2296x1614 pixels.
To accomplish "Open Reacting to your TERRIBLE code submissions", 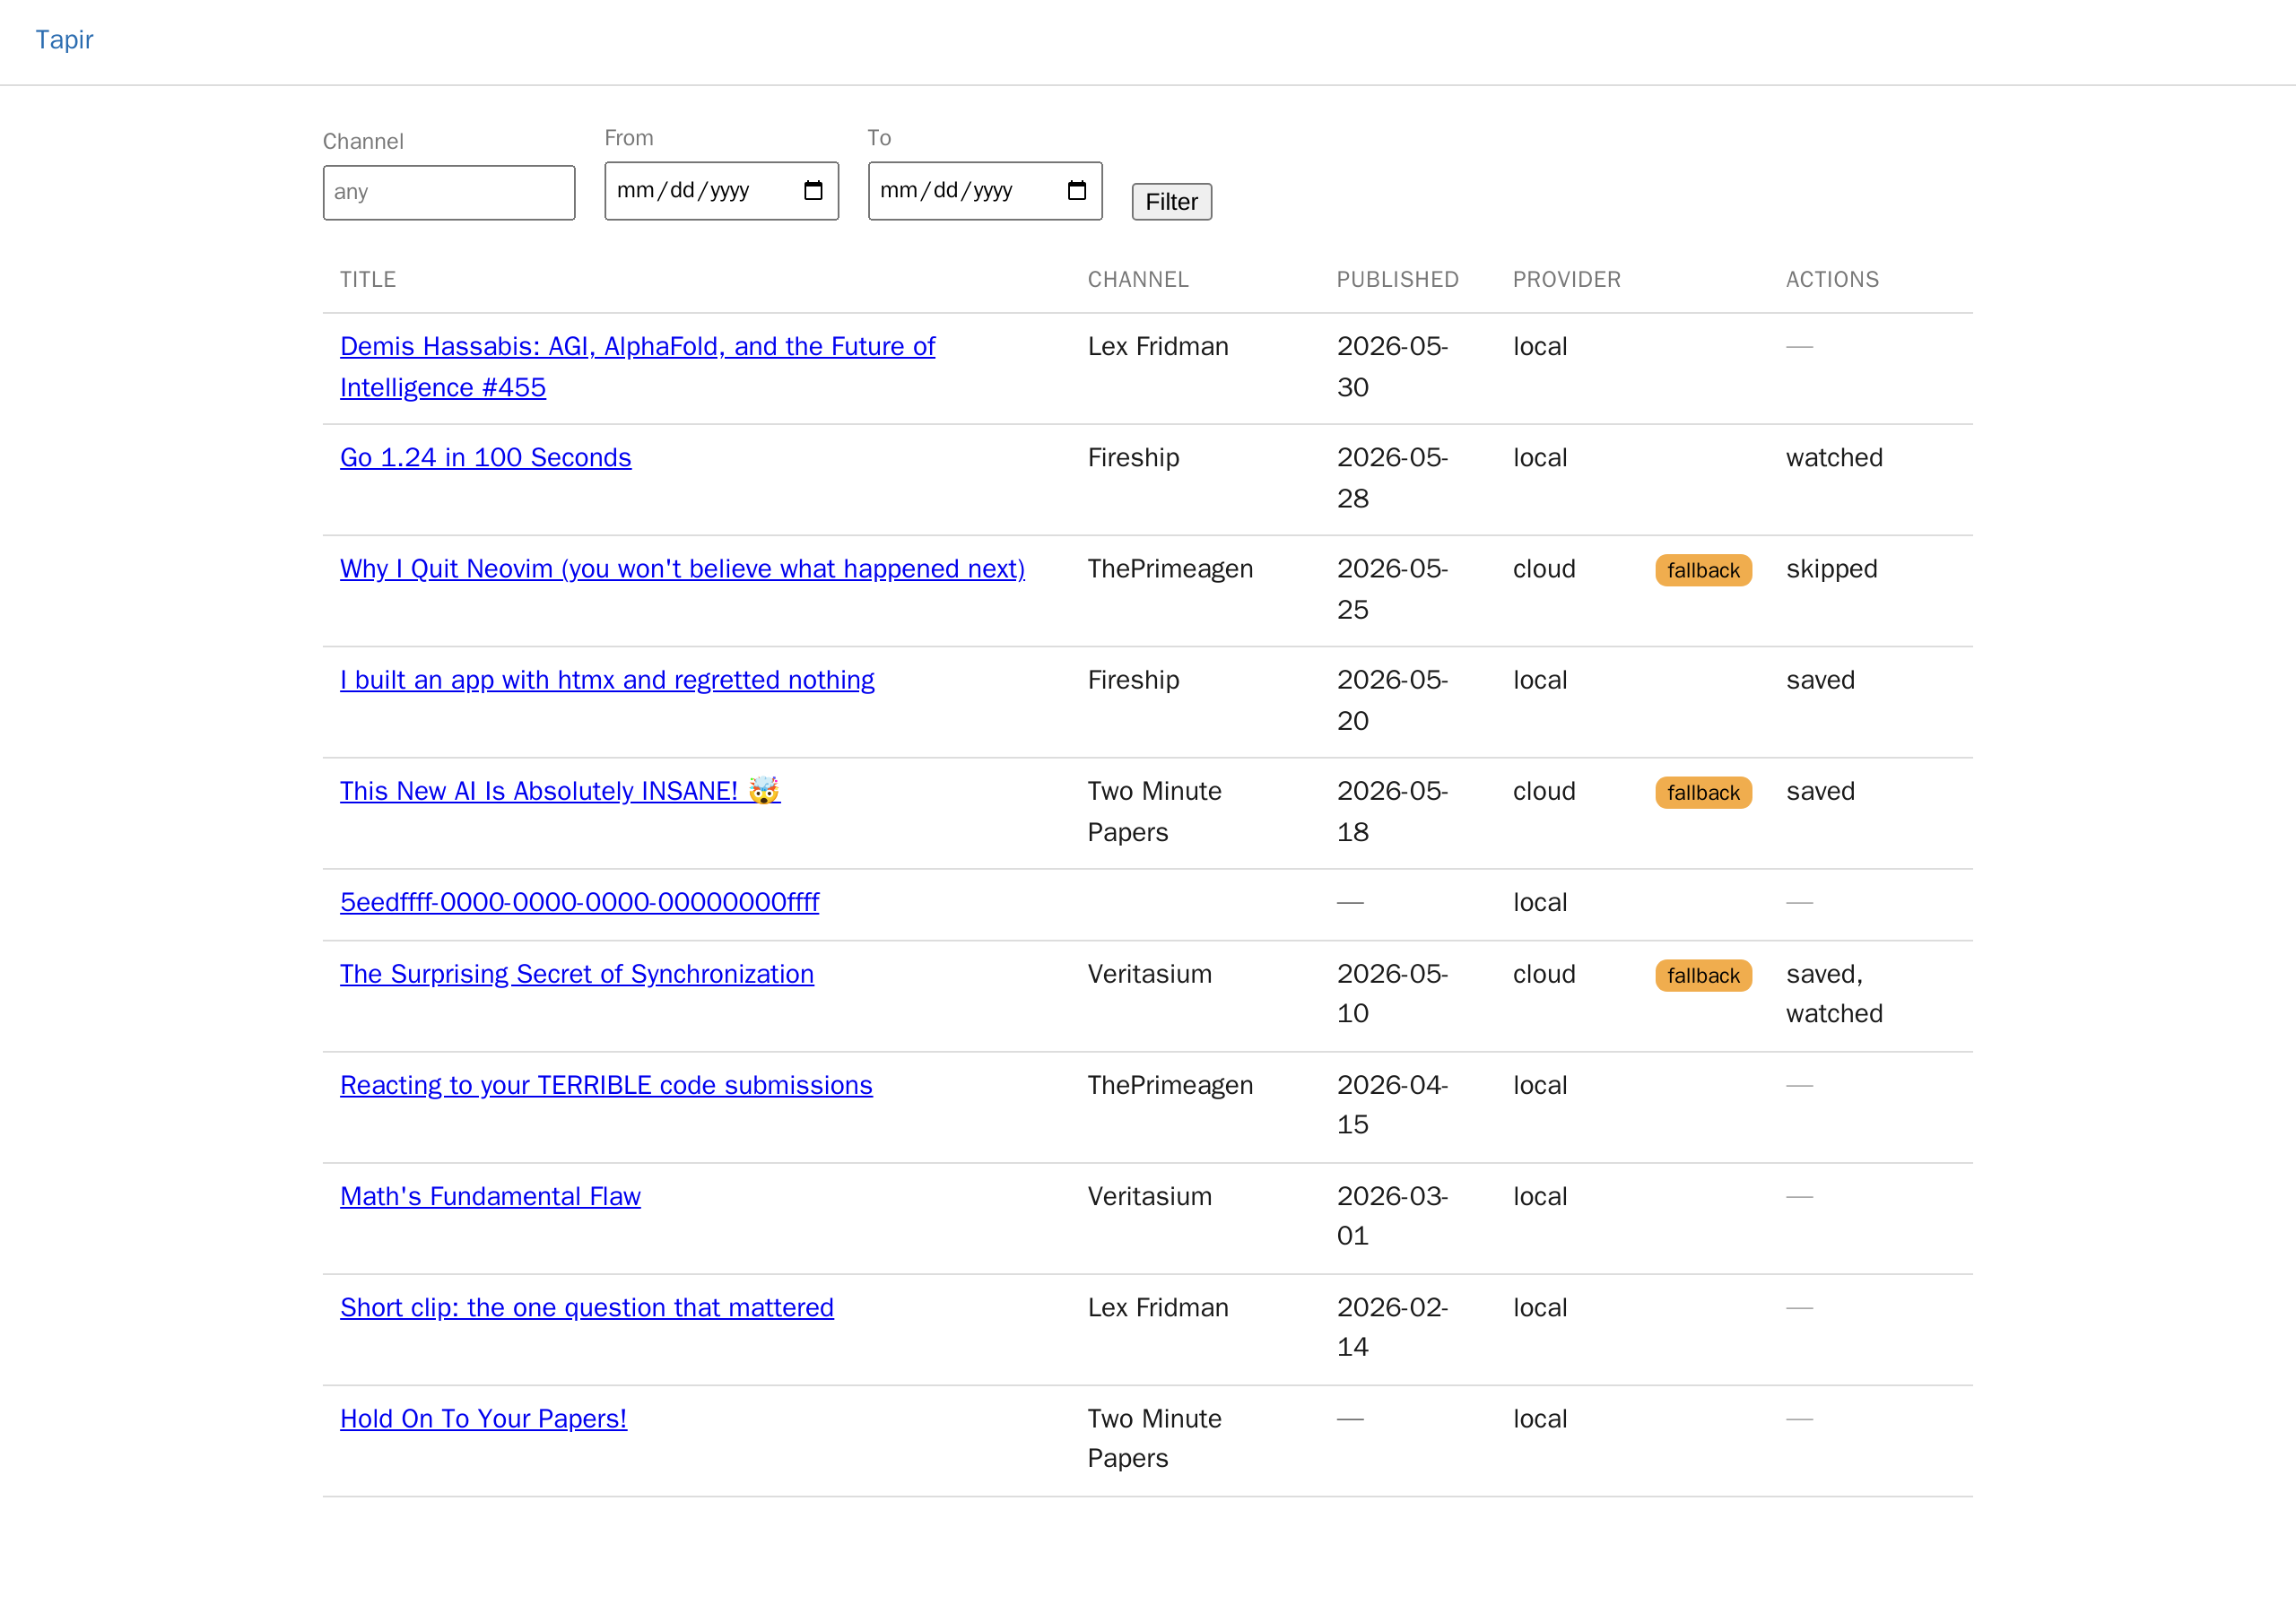I will point(606,1084).
